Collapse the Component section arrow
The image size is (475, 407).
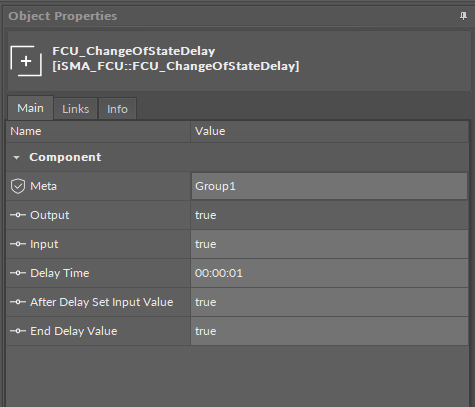tap(16, 157)
